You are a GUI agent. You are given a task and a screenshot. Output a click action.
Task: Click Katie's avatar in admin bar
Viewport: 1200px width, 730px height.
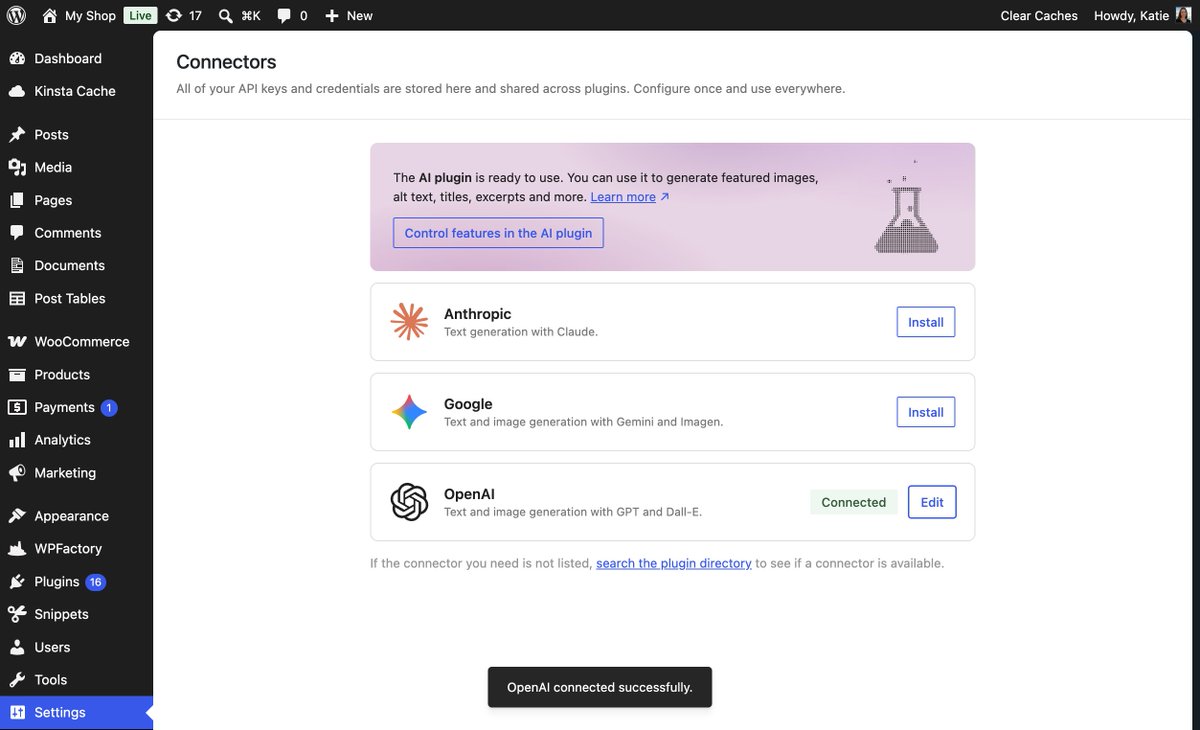1184,15
